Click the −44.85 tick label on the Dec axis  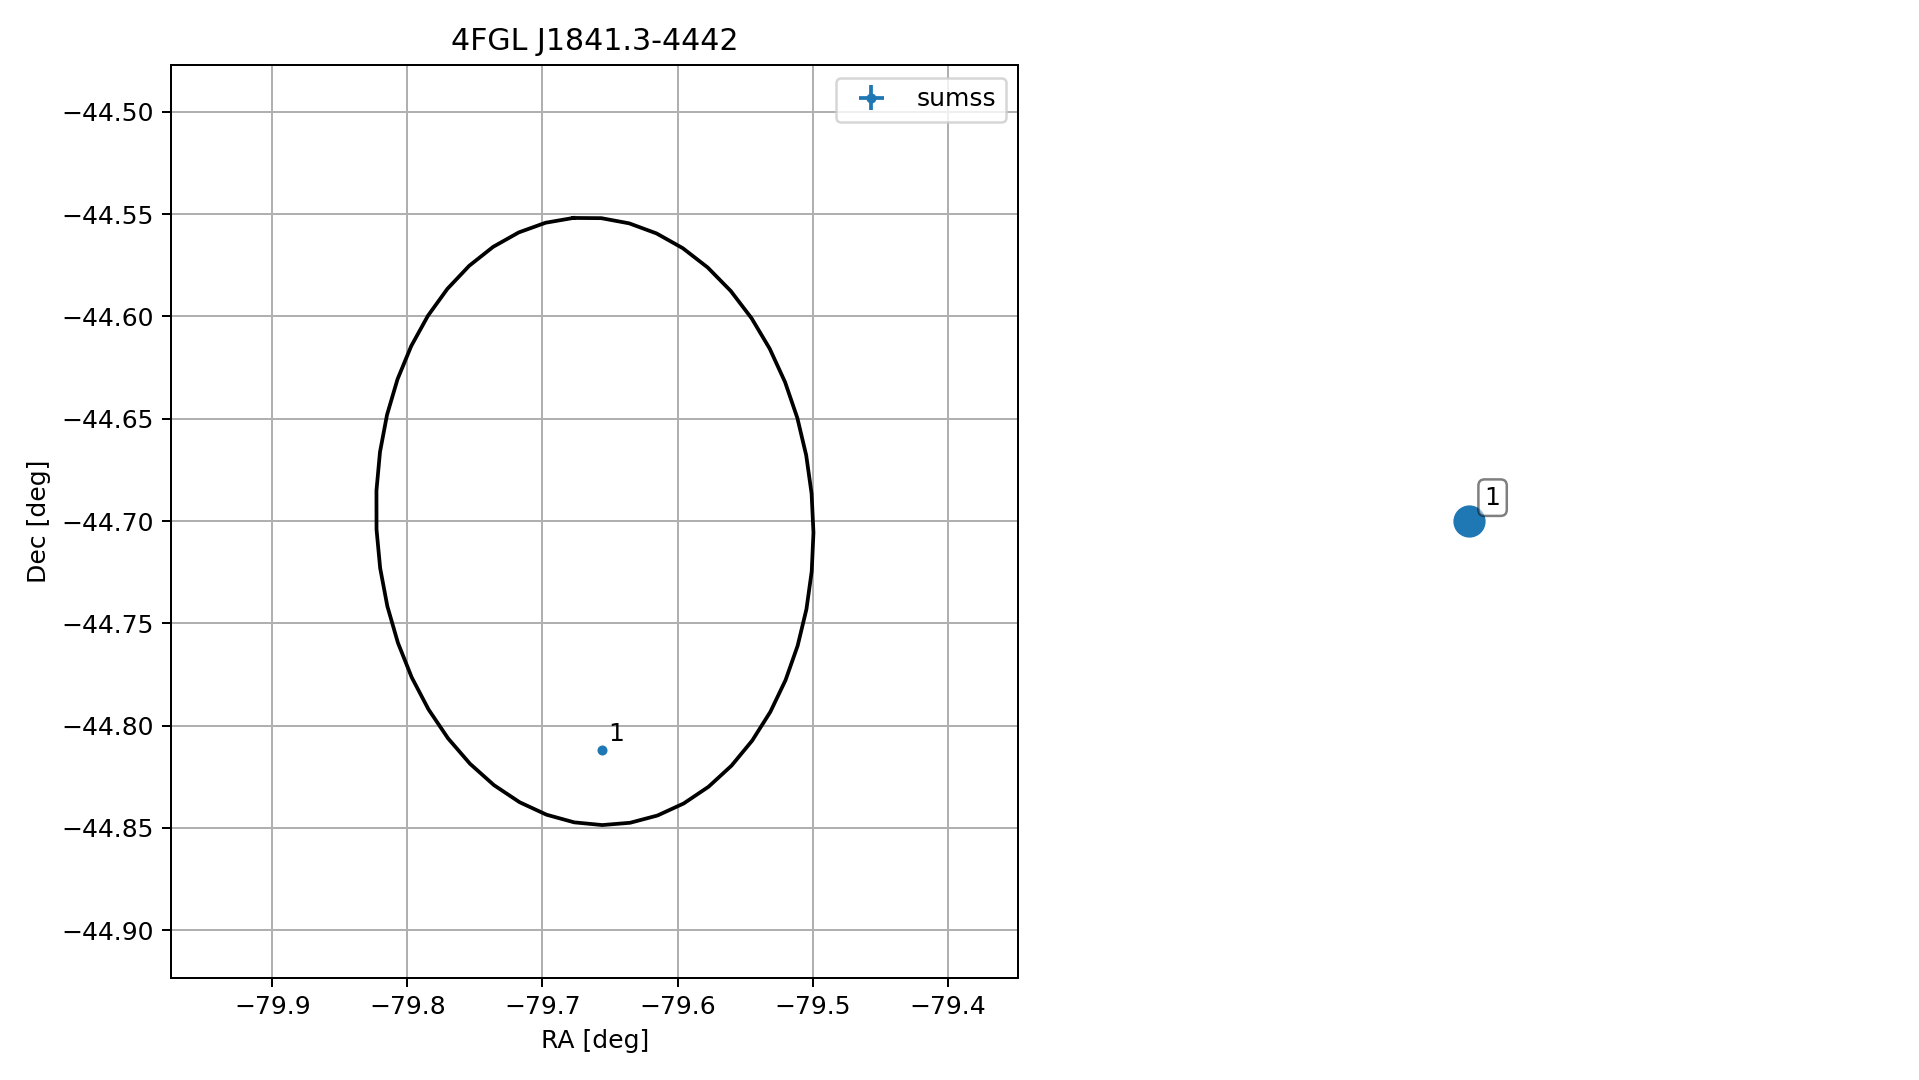pyautogui.click(x=108, y=829)
